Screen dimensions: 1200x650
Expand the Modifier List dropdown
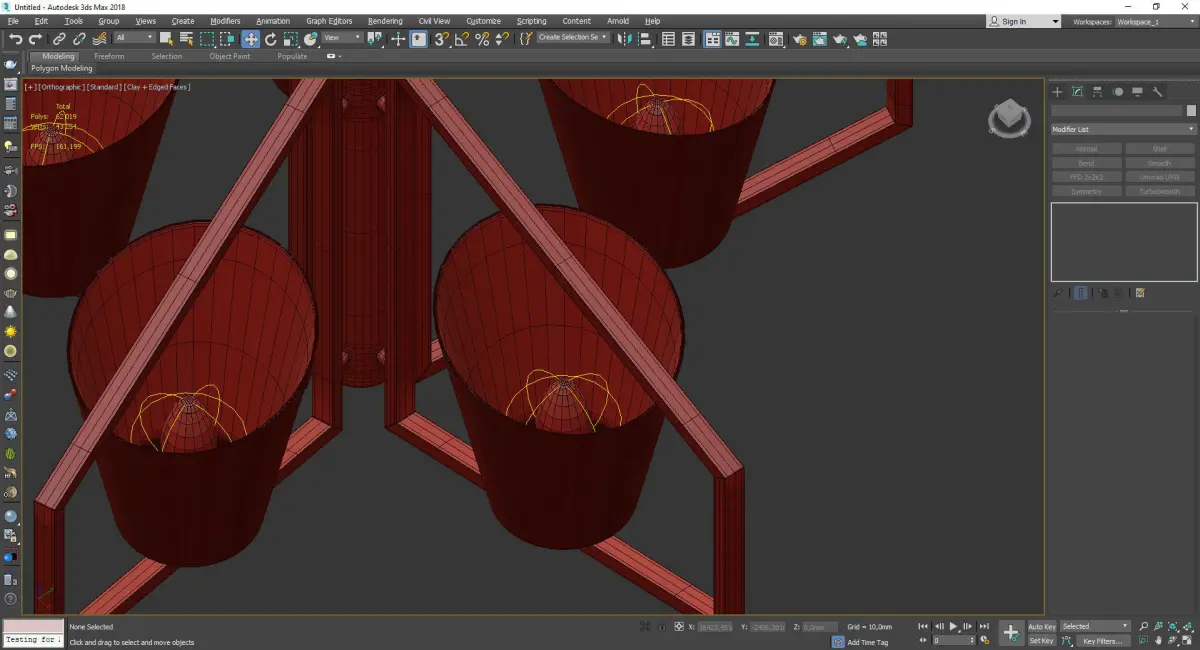point(1123,129)
